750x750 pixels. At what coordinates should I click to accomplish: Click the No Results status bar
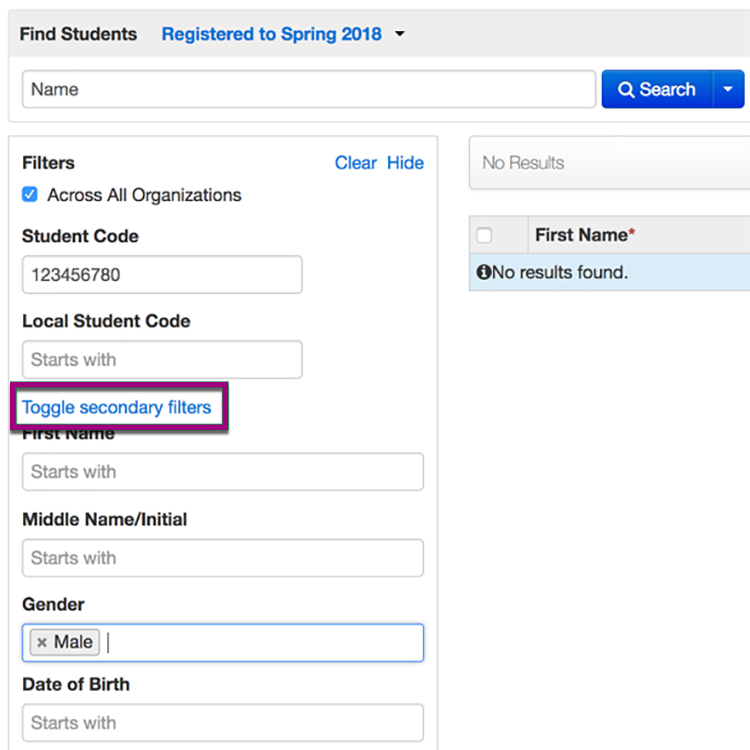pyautogui.click(x=610, y=163)
